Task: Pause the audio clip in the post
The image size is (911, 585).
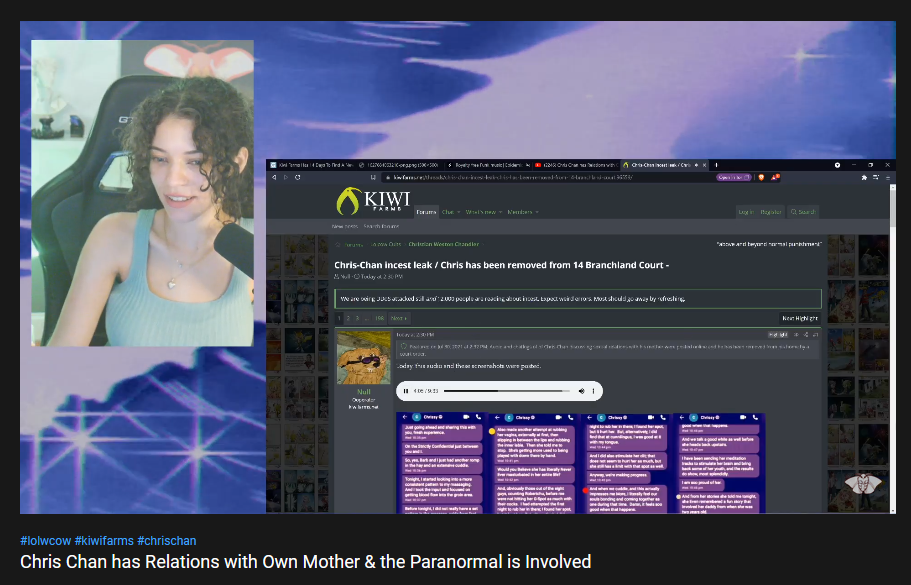Action: click(406, 391)
